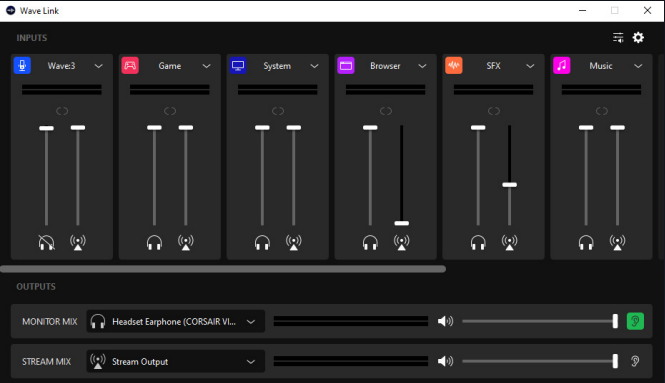Image resolution: width=665 pixels, height=383 pixels.
Task: Toggle link faders on SFX channel
Action: [494, 111]
